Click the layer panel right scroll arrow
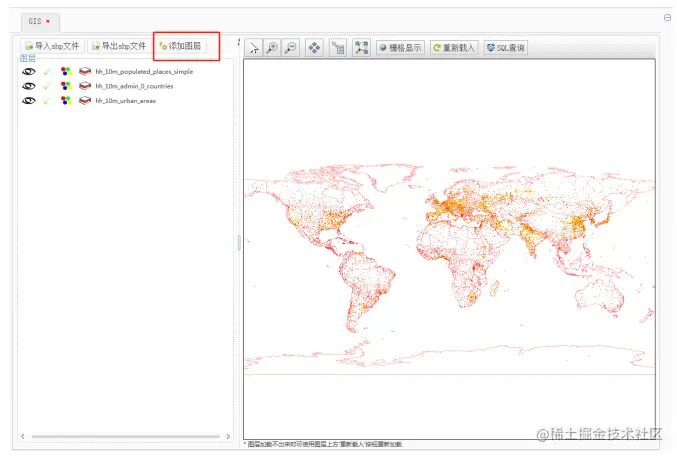 click(228, 437)
